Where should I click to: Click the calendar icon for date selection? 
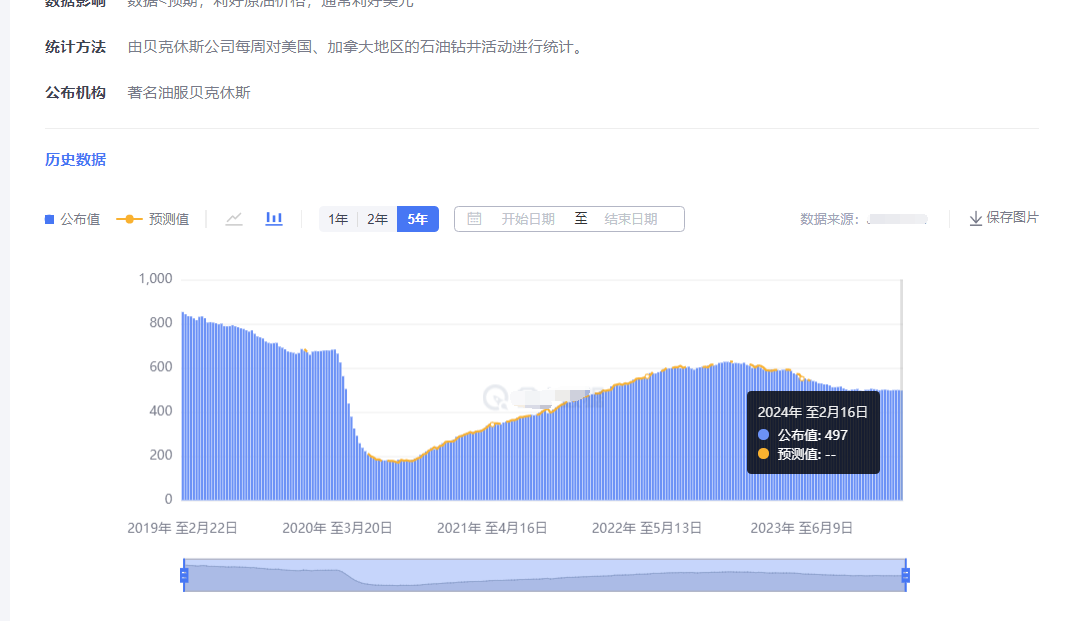[474, 218]
